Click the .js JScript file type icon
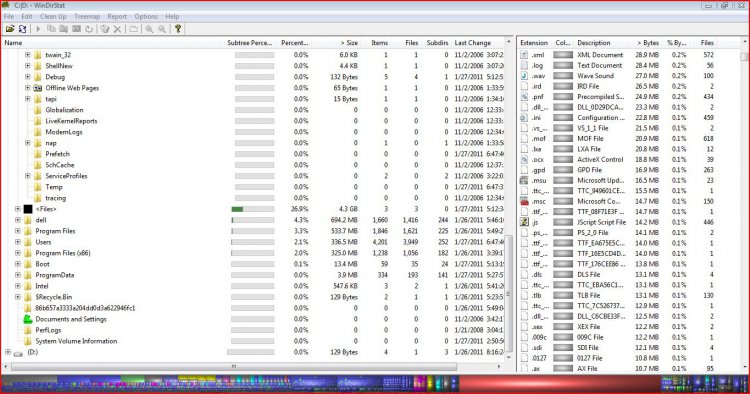Image resolution: width=750 pixels, height=394 pixels. (524, 222)
